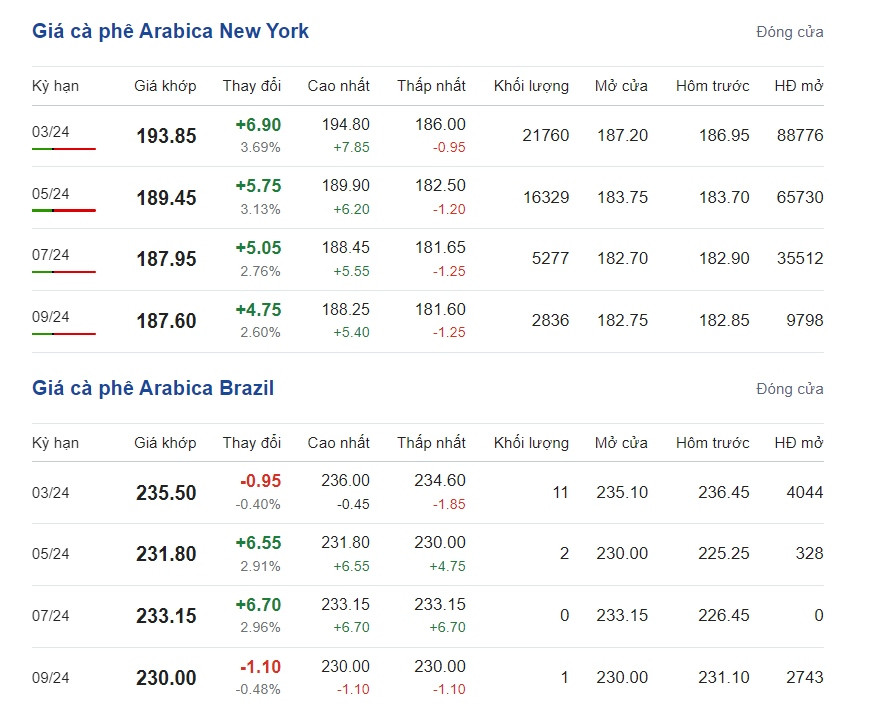Click the Arabica New York 07/24 row indicator bar
Viewport: 875px width, 706px height.
[x=63, y=272]
